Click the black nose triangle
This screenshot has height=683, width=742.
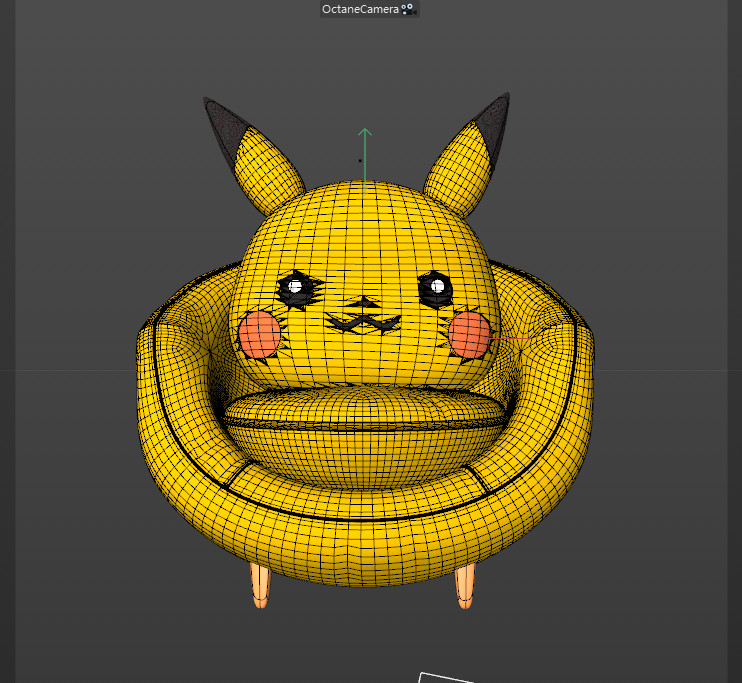364,302
